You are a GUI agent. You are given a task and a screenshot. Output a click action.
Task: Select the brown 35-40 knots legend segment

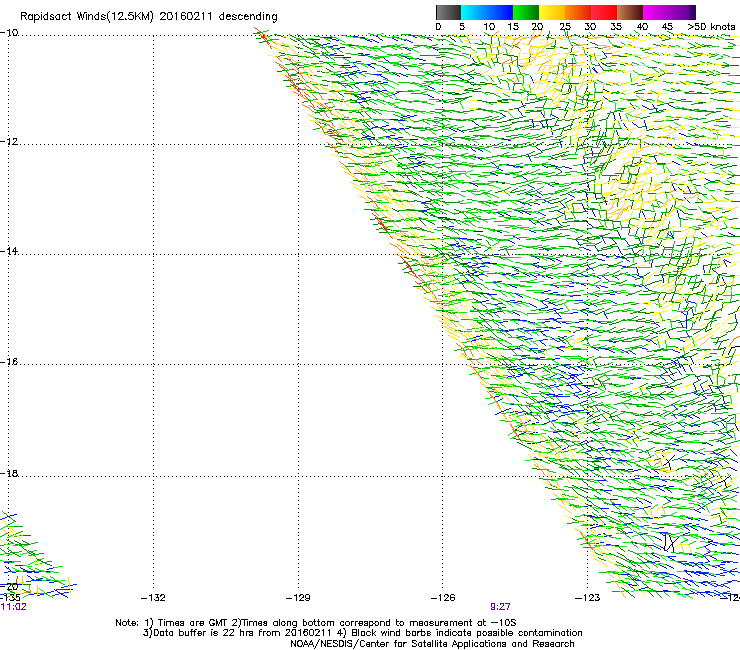(x=630, y=12)
